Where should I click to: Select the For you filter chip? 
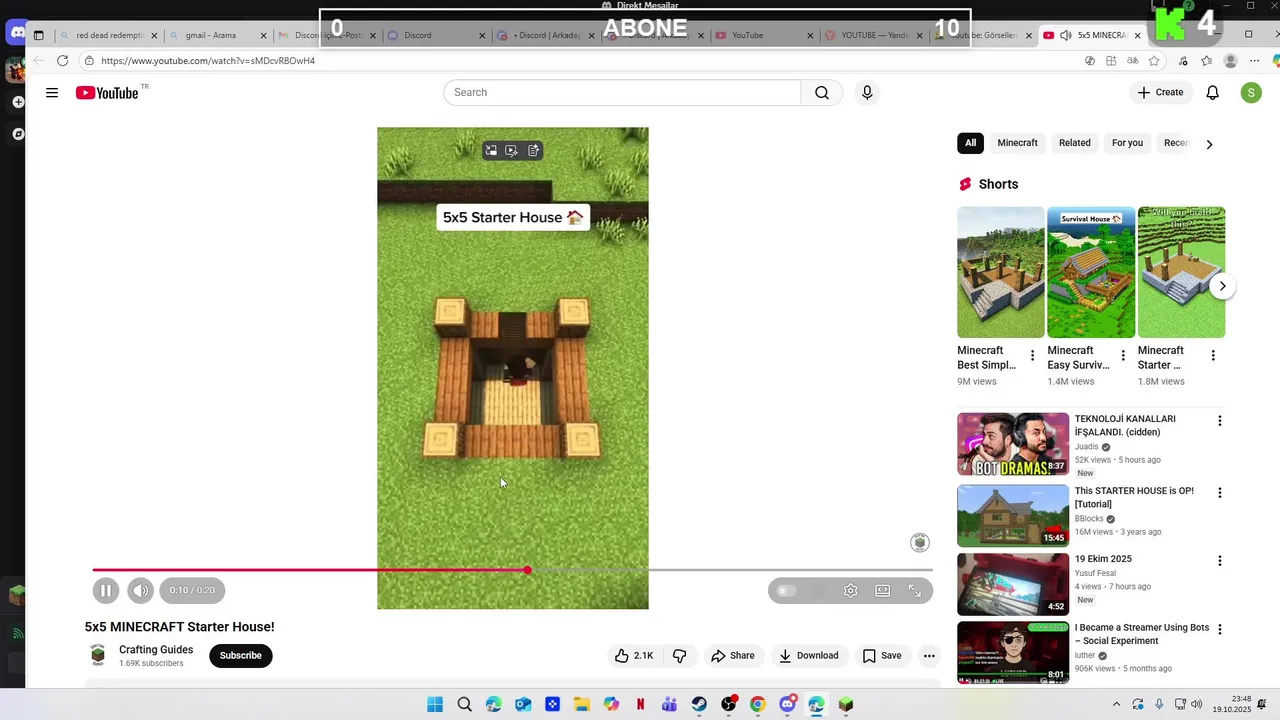pyautogui.click(x=1127, y=143)
